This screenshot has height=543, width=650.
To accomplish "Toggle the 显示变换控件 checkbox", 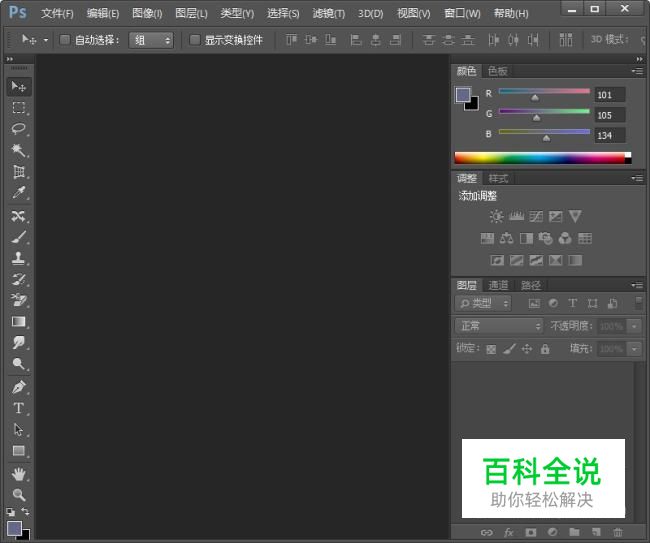I will 195,40.
